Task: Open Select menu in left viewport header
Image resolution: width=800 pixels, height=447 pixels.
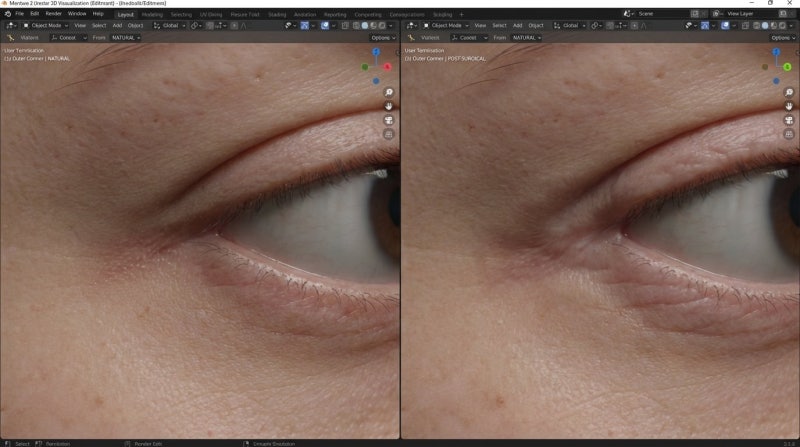Action: click(x=99, y=26)
